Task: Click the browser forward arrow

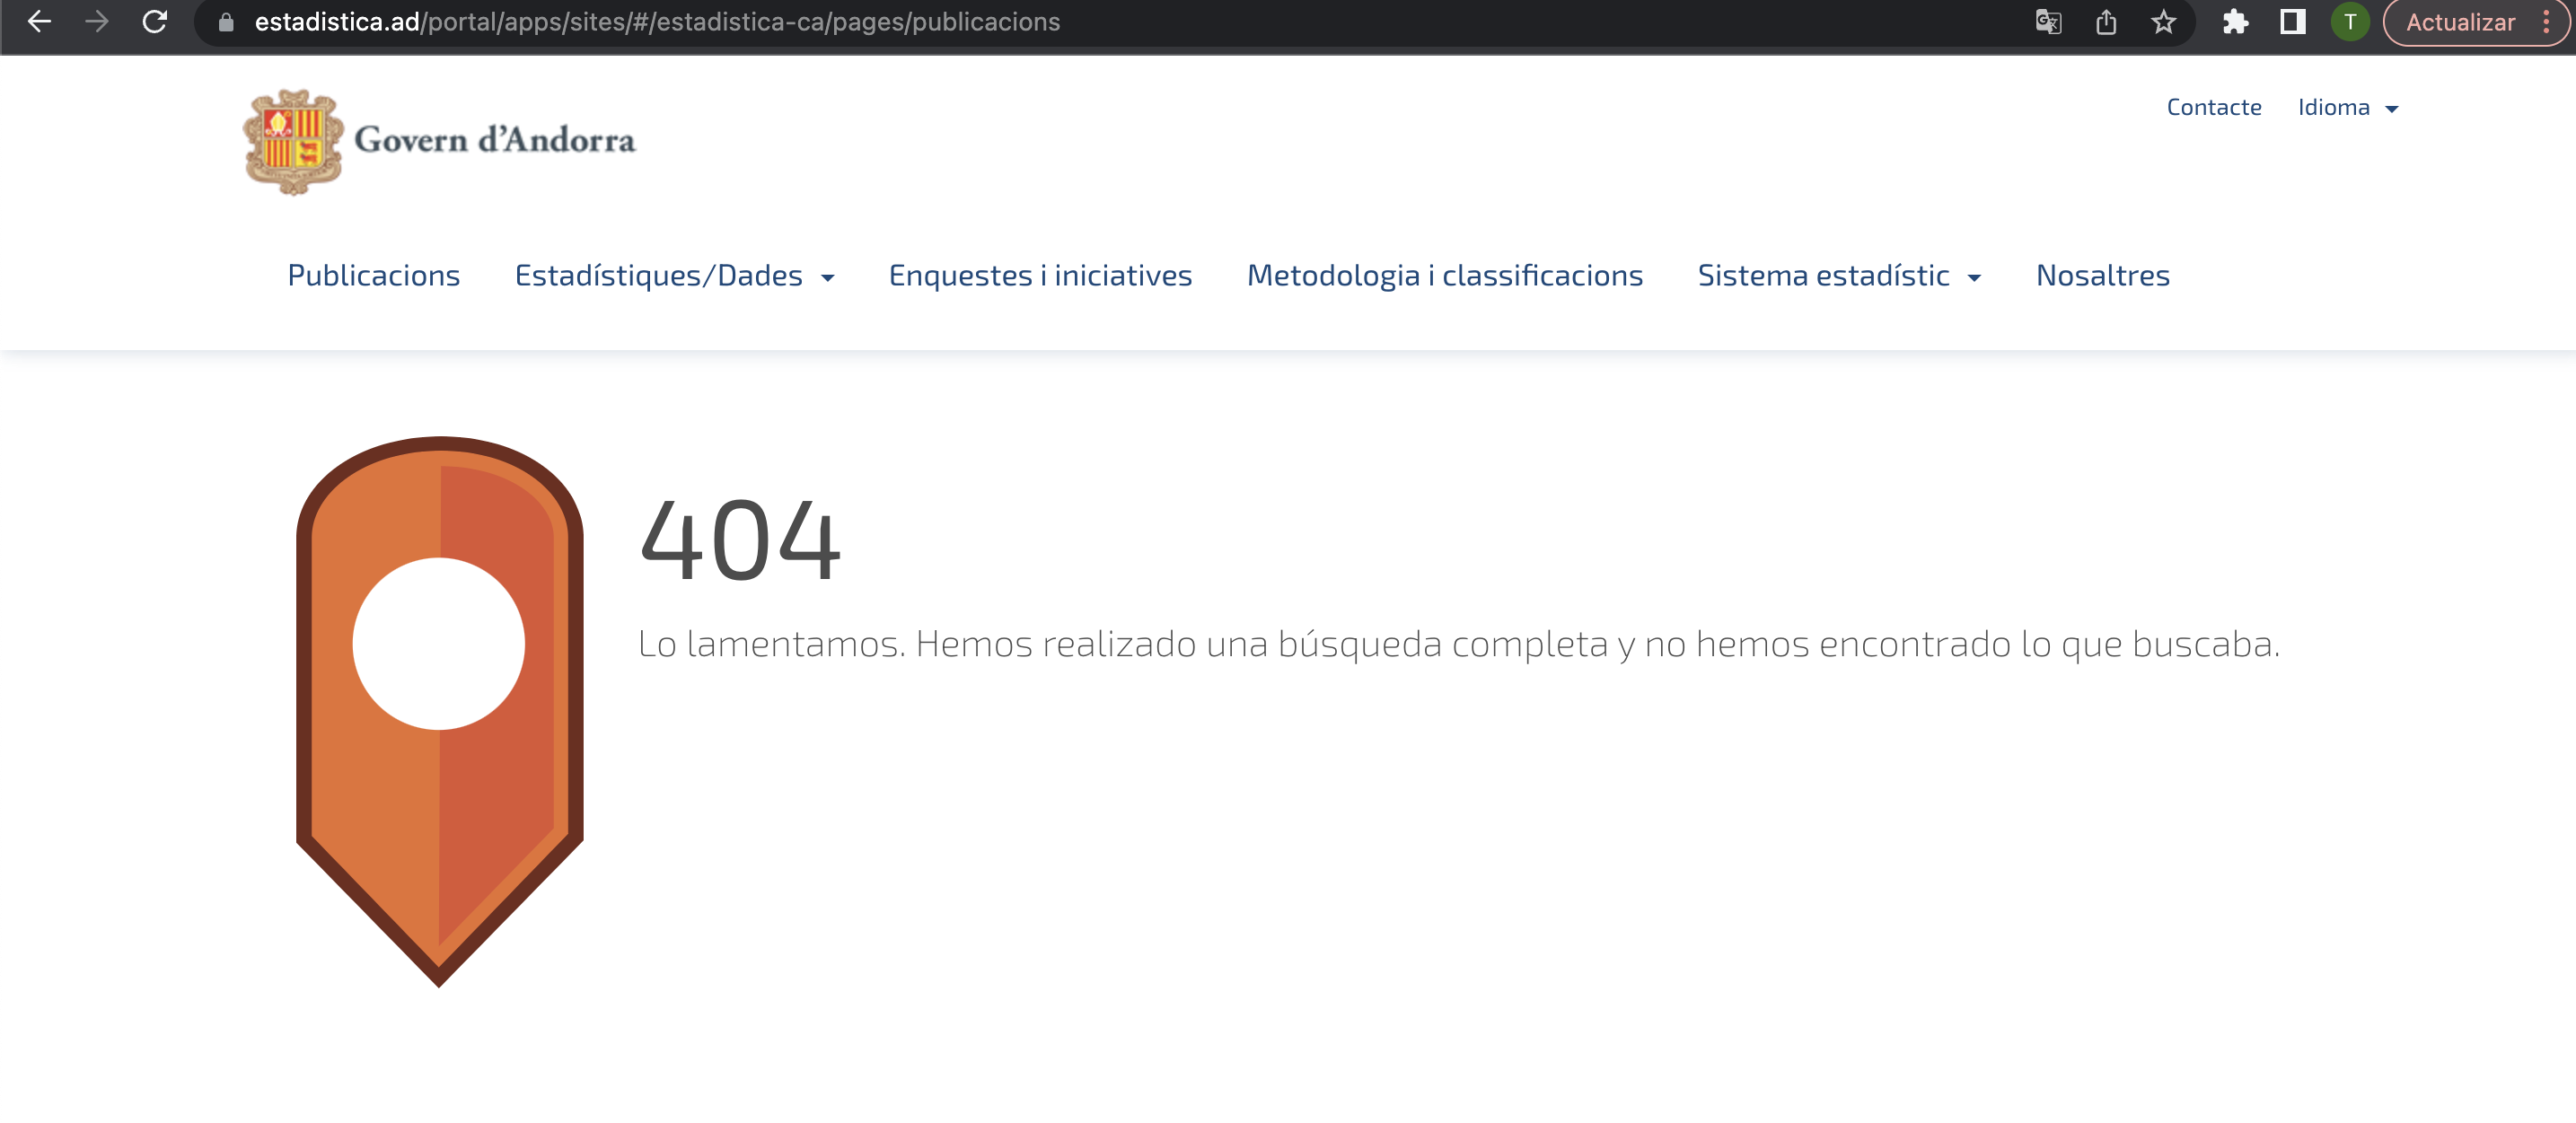Action: [x=97, y=21]
